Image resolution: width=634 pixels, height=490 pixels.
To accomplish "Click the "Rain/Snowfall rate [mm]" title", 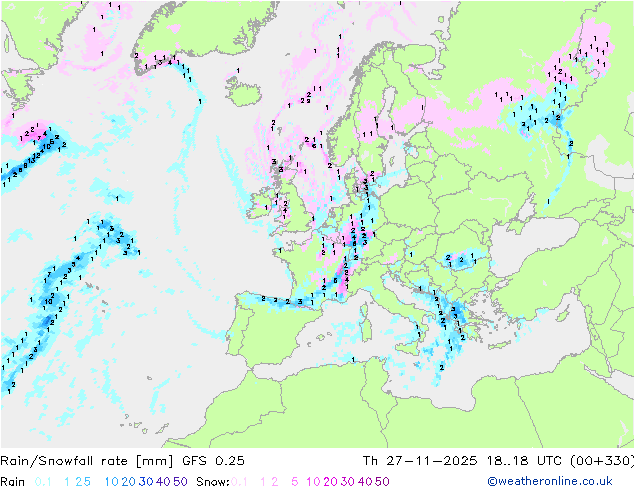I will coord(87,460).
